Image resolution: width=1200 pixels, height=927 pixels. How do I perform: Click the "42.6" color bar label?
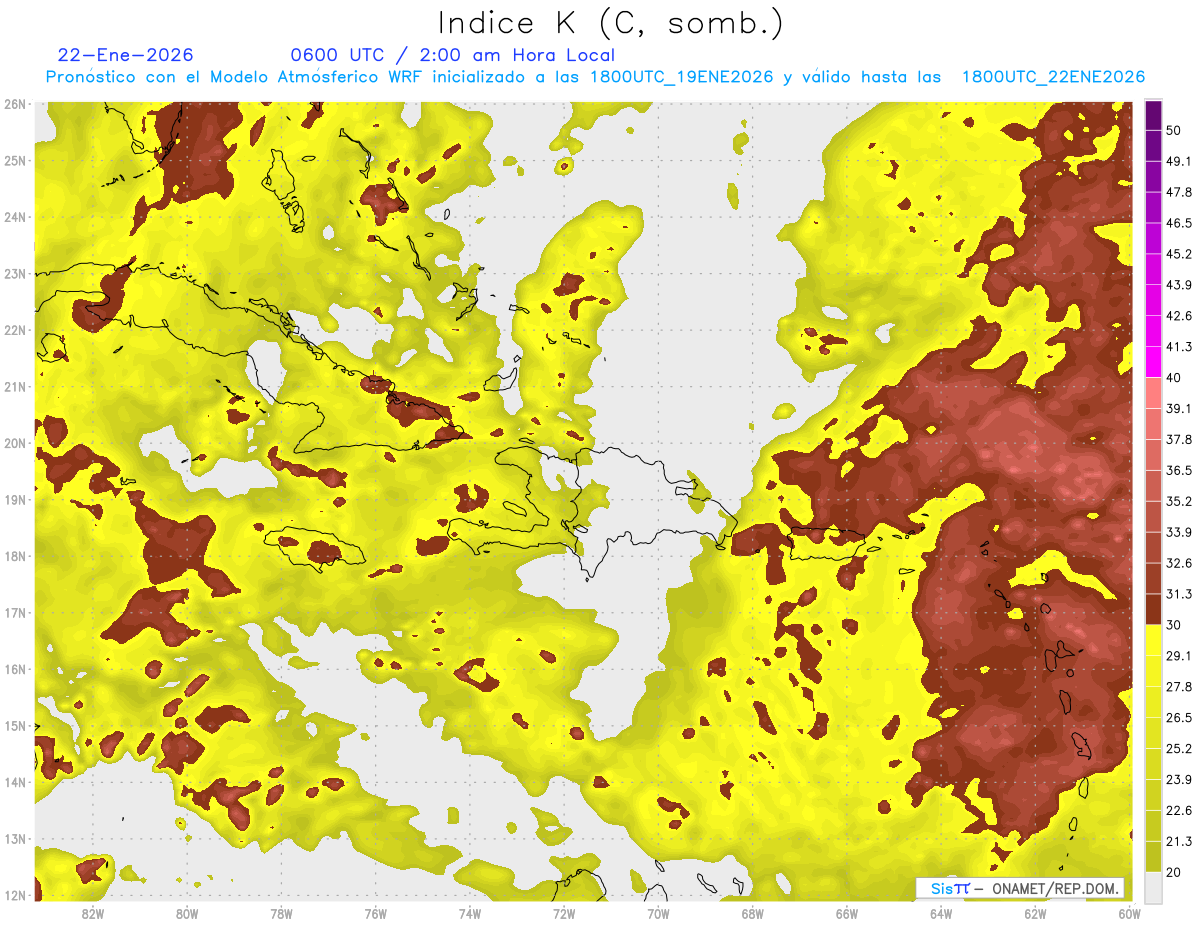click(x=1179, y=316)
